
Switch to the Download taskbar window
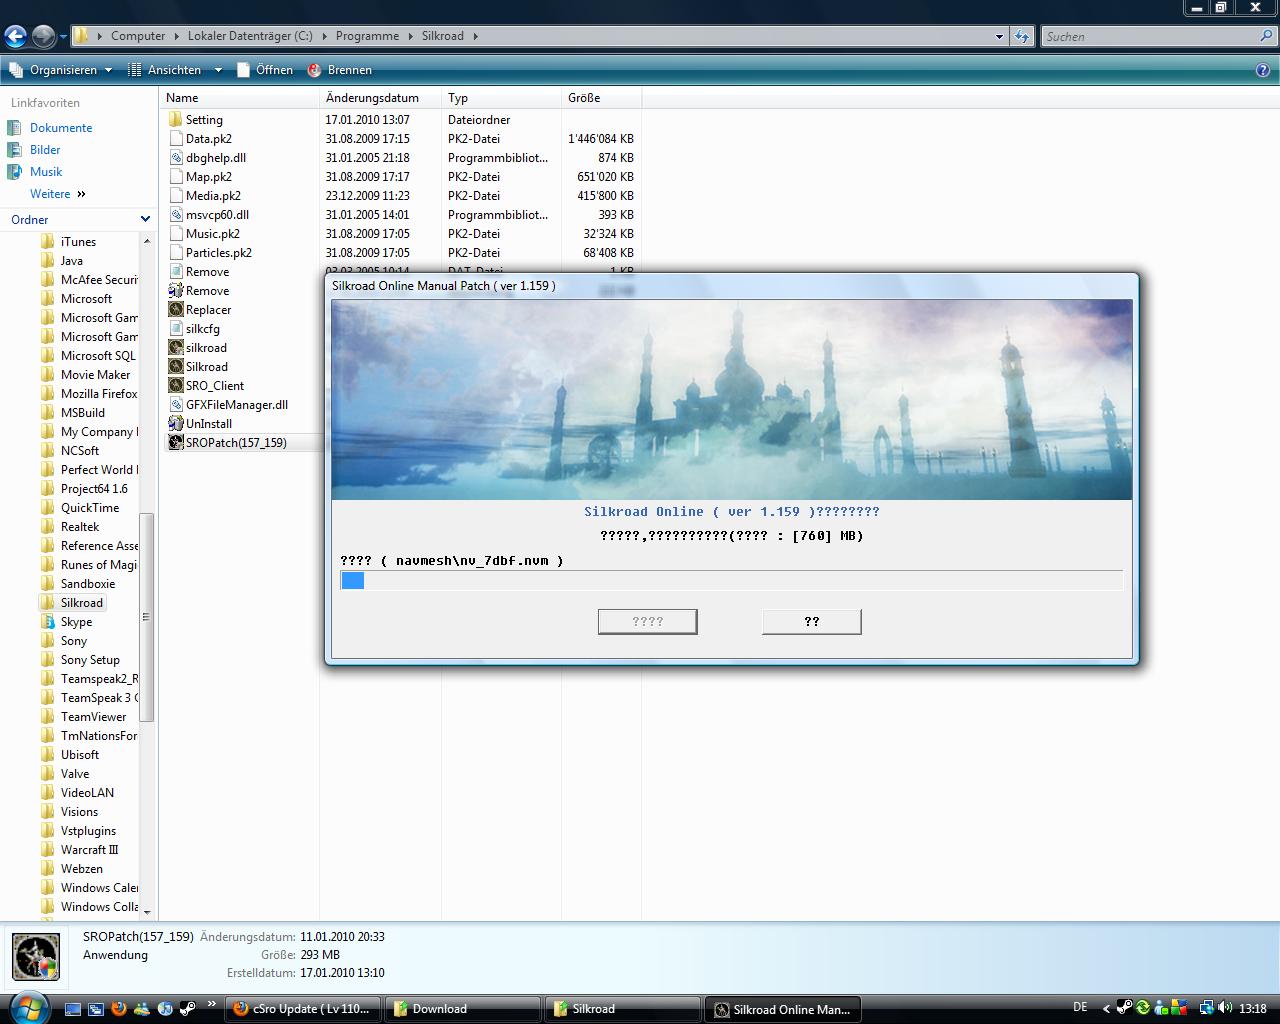coord(461,1009)
